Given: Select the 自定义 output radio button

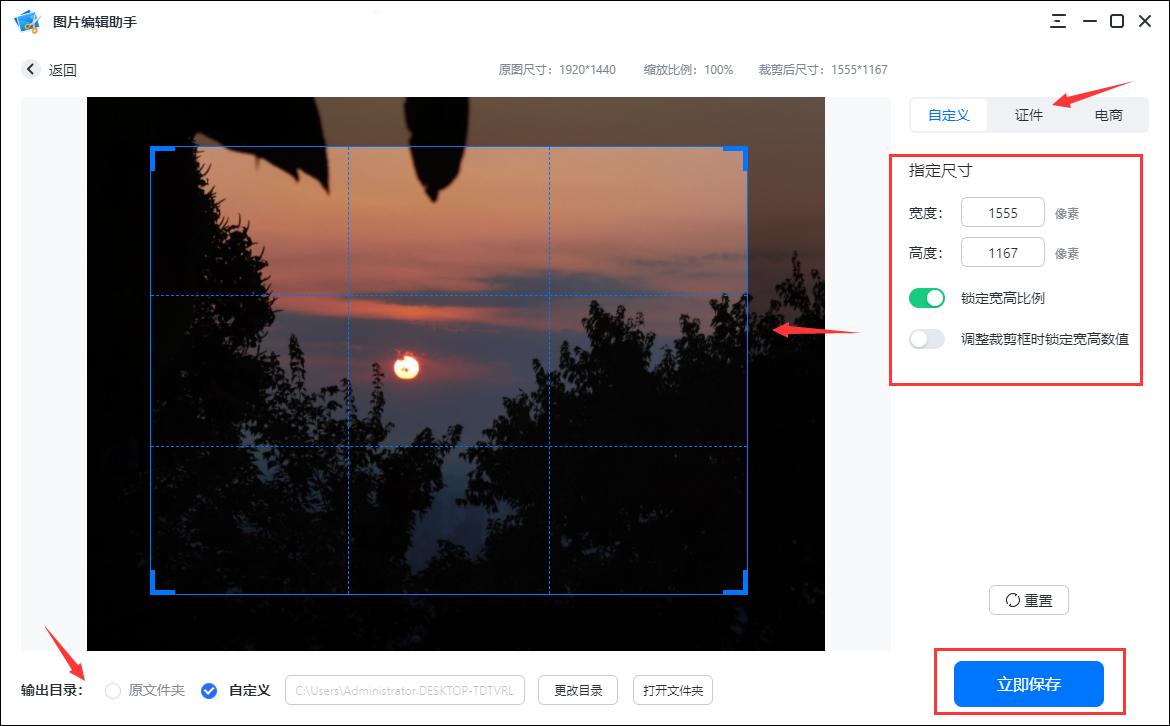Looking at the screenshot, I should coord(209,690).
